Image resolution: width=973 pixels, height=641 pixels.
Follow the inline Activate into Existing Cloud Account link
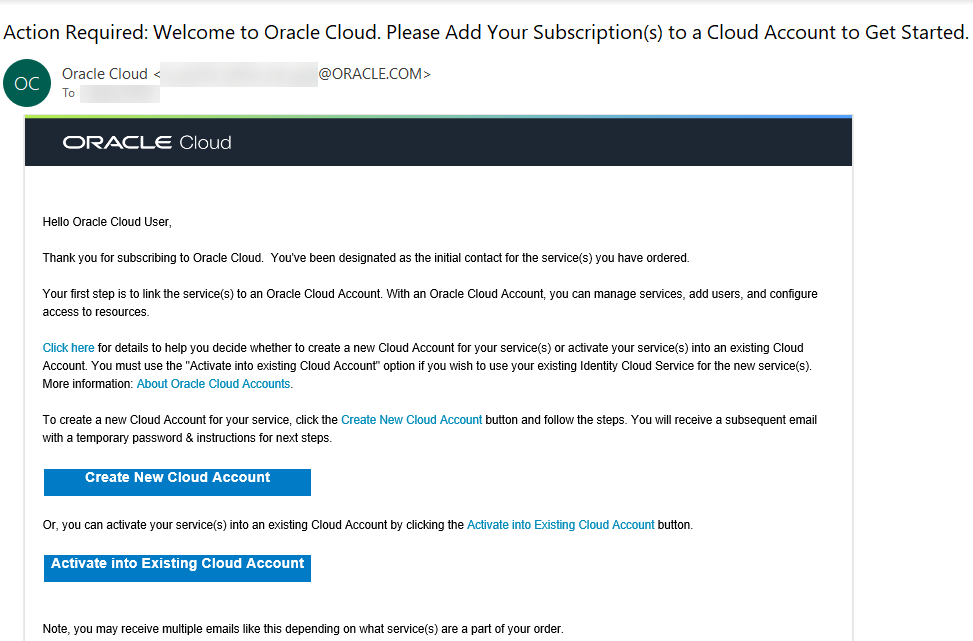pyautogui.click(x=560, y=524)
